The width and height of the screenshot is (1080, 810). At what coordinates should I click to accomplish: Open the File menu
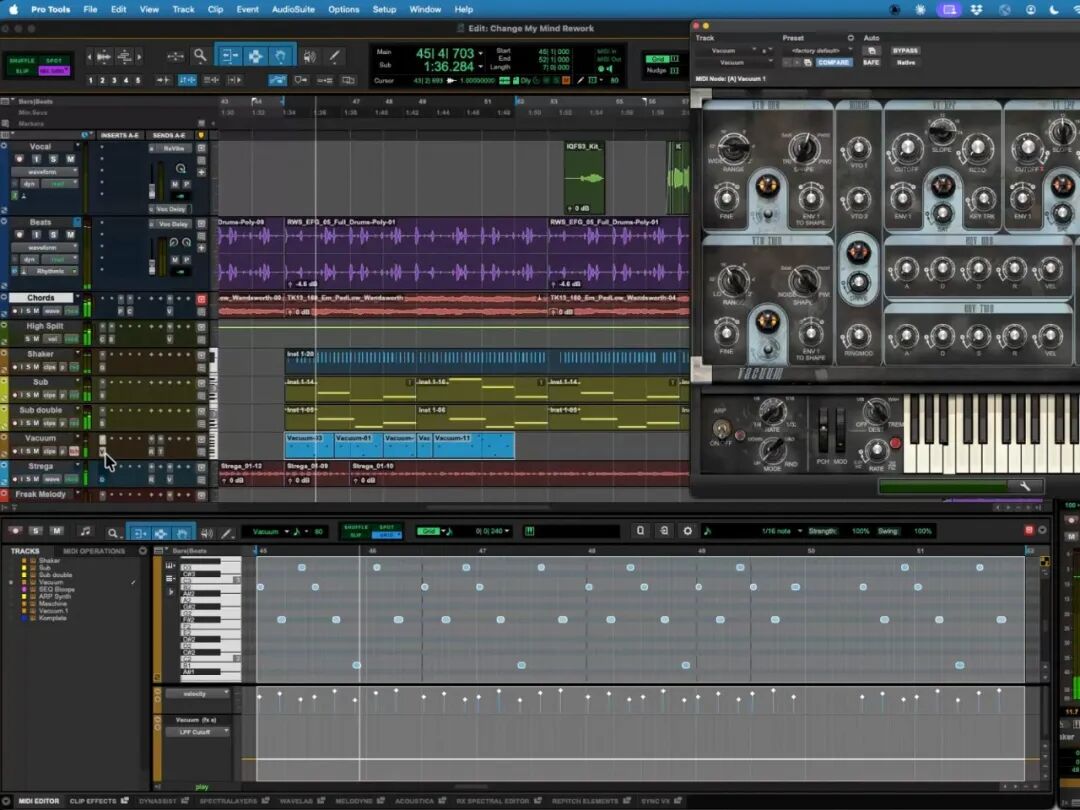90,10
